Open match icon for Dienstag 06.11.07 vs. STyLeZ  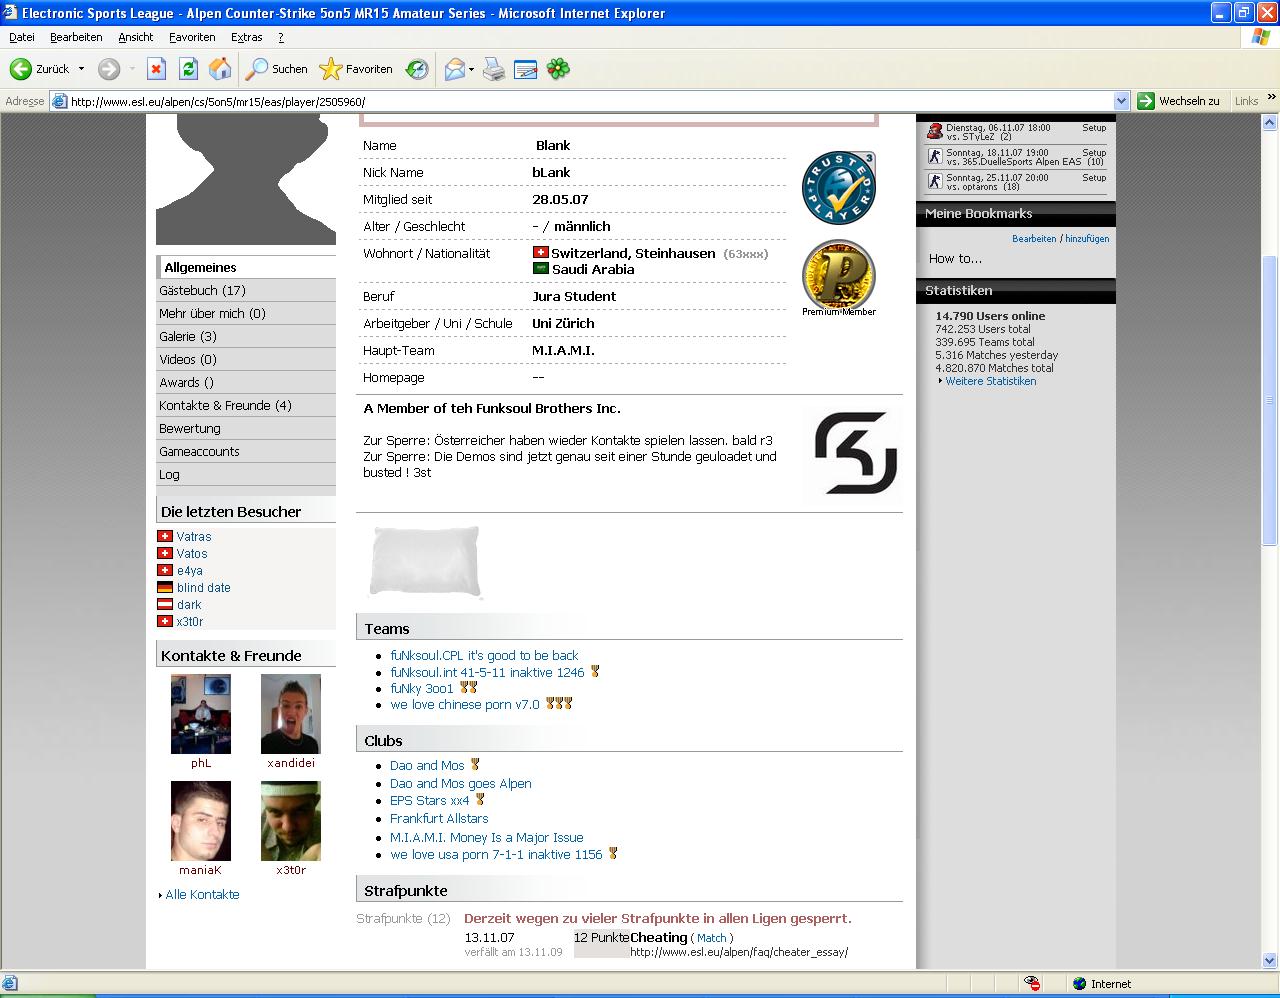tap(935, 132)
